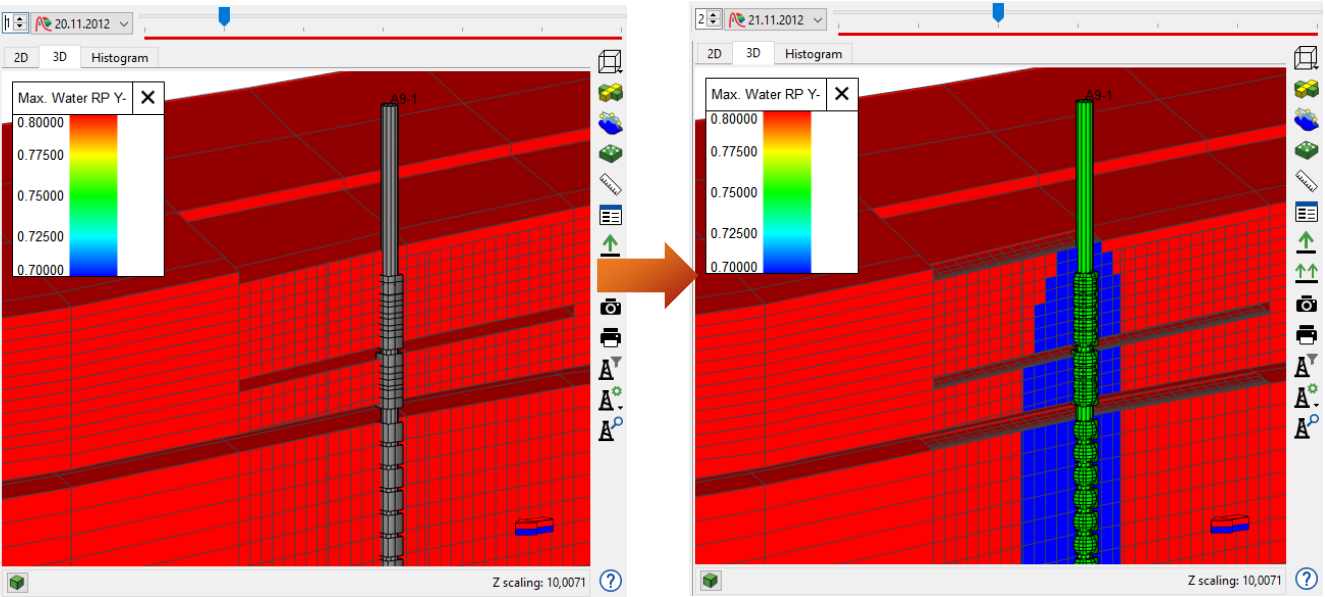The image size is (1325, 597).
Task: Click the A9-1 well label in right panel
Action: [x=1099, y=95]
